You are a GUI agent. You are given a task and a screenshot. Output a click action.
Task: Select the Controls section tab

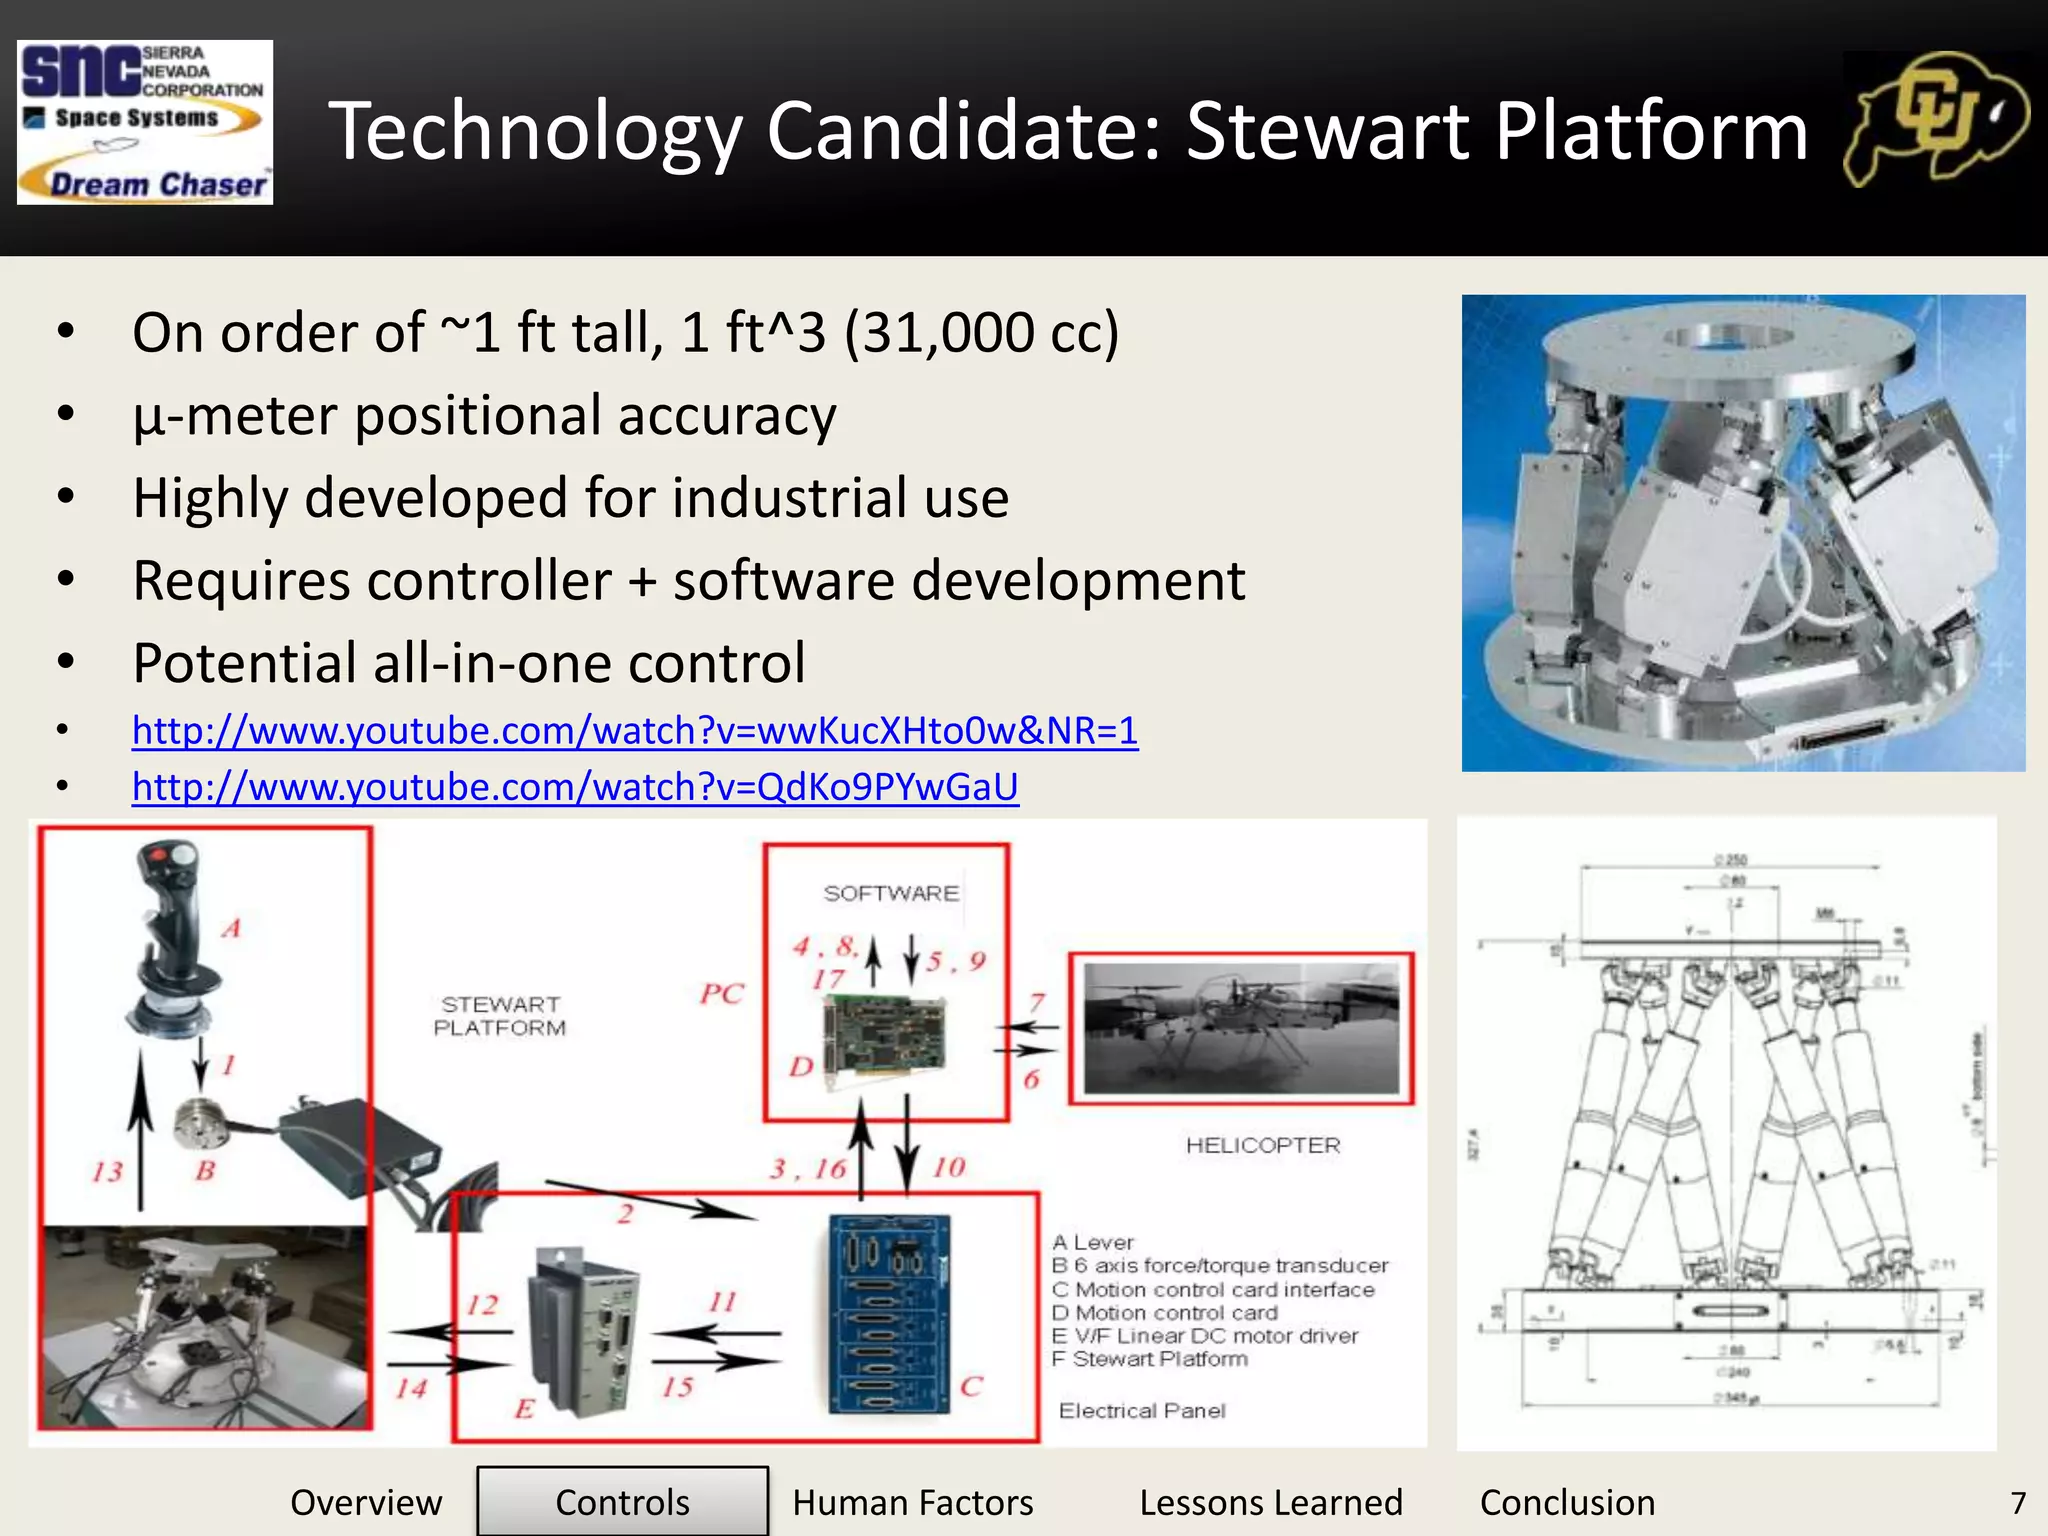[x=622, y=1502]
